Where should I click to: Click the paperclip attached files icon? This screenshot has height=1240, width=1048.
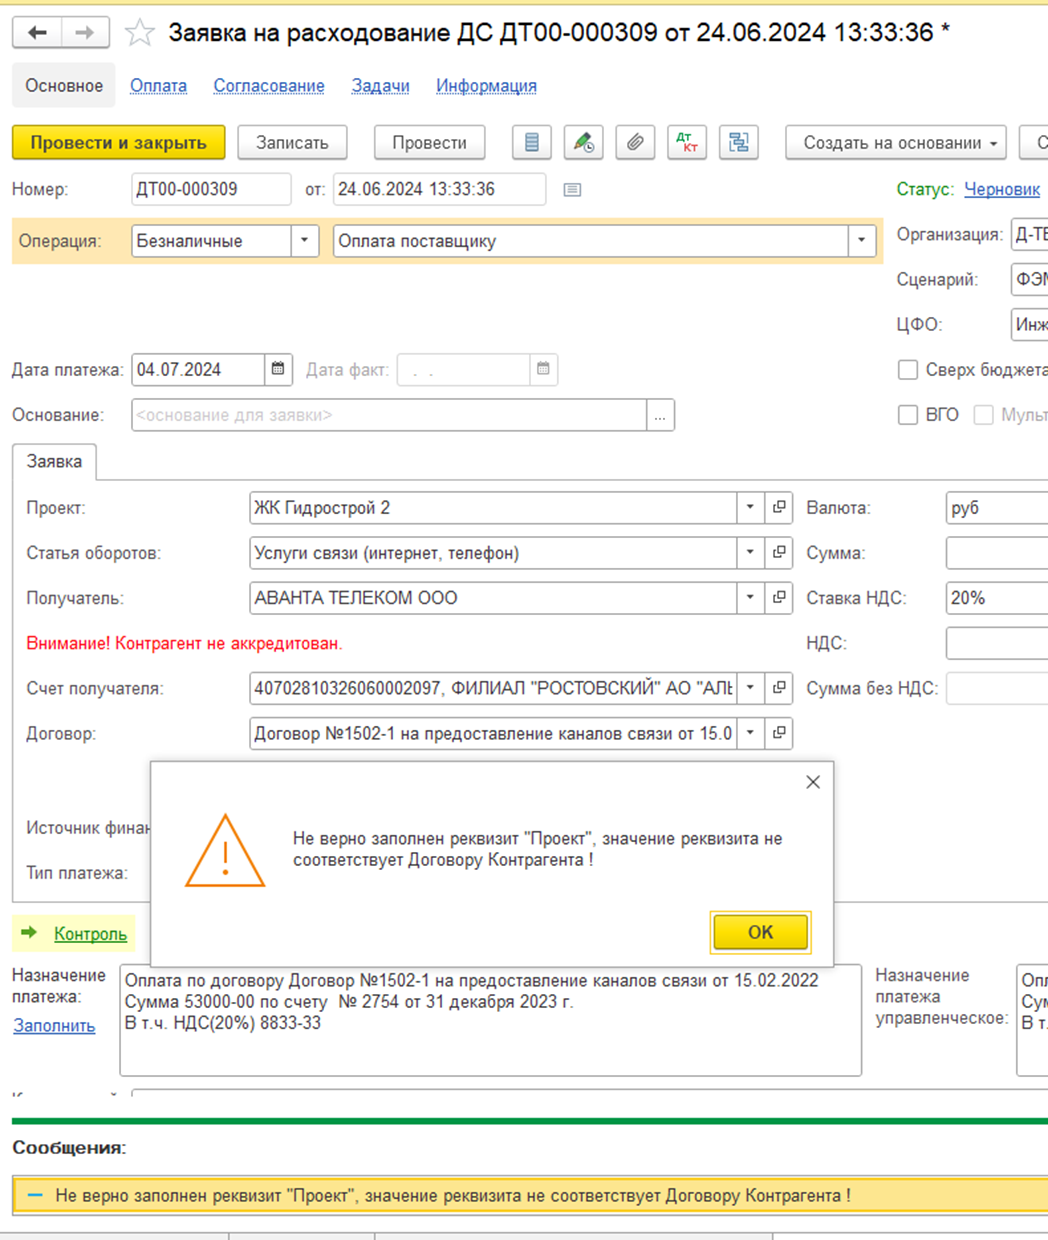click(634, 143)
